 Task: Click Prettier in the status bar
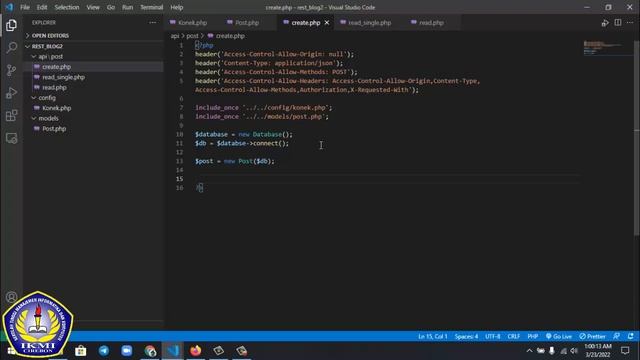tap(592, 336)
